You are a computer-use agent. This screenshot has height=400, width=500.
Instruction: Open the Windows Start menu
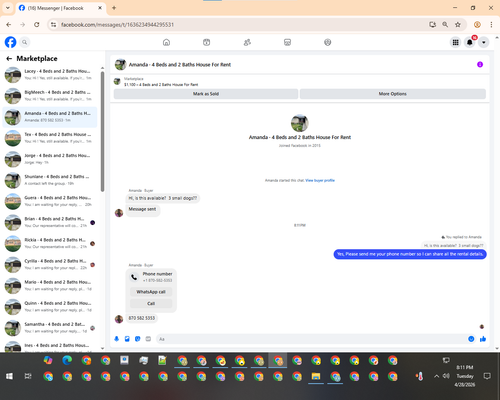pyautogui.click(x=9, y=376)
